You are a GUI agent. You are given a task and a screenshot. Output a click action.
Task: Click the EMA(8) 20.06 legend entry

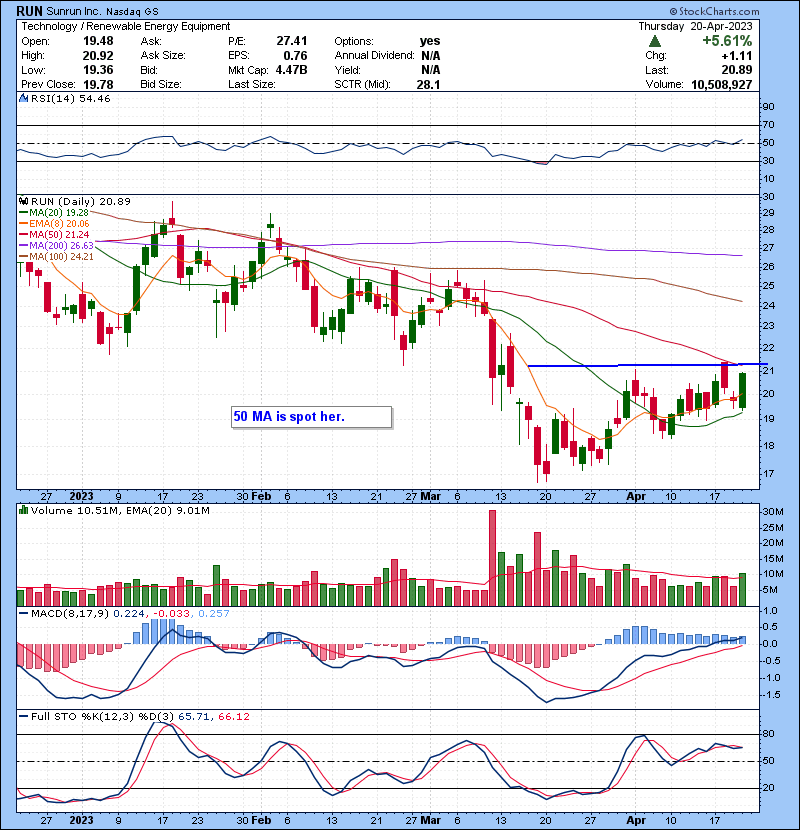(54, 223)
